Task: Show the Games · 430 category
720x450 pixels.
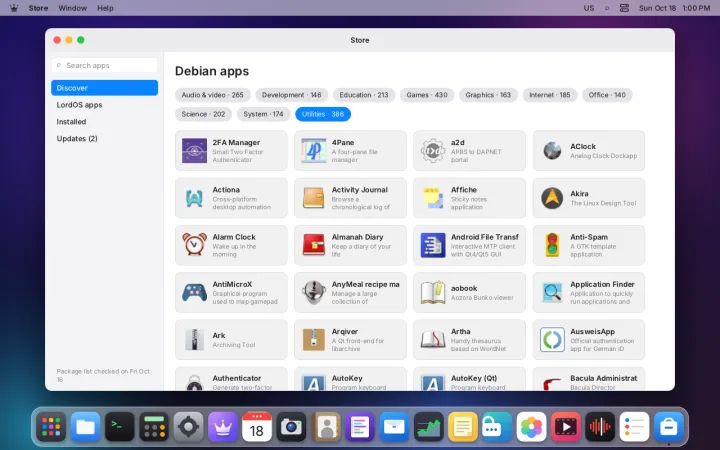Action: pyautogui.click(x=427, y=95)
